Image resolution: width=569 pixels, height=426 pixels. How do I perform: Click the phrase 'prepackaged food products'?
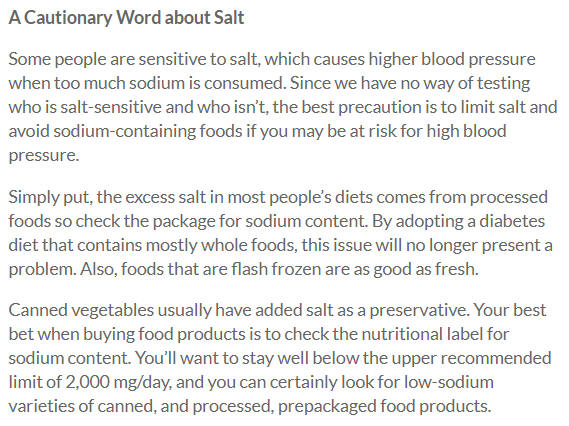[384, 406]
